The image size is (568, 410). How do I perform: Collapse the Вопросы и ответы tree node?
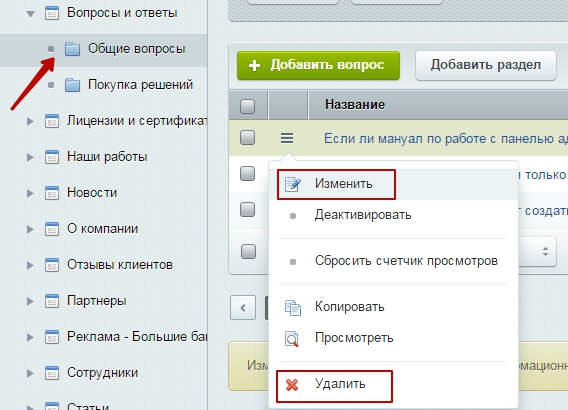30,14
